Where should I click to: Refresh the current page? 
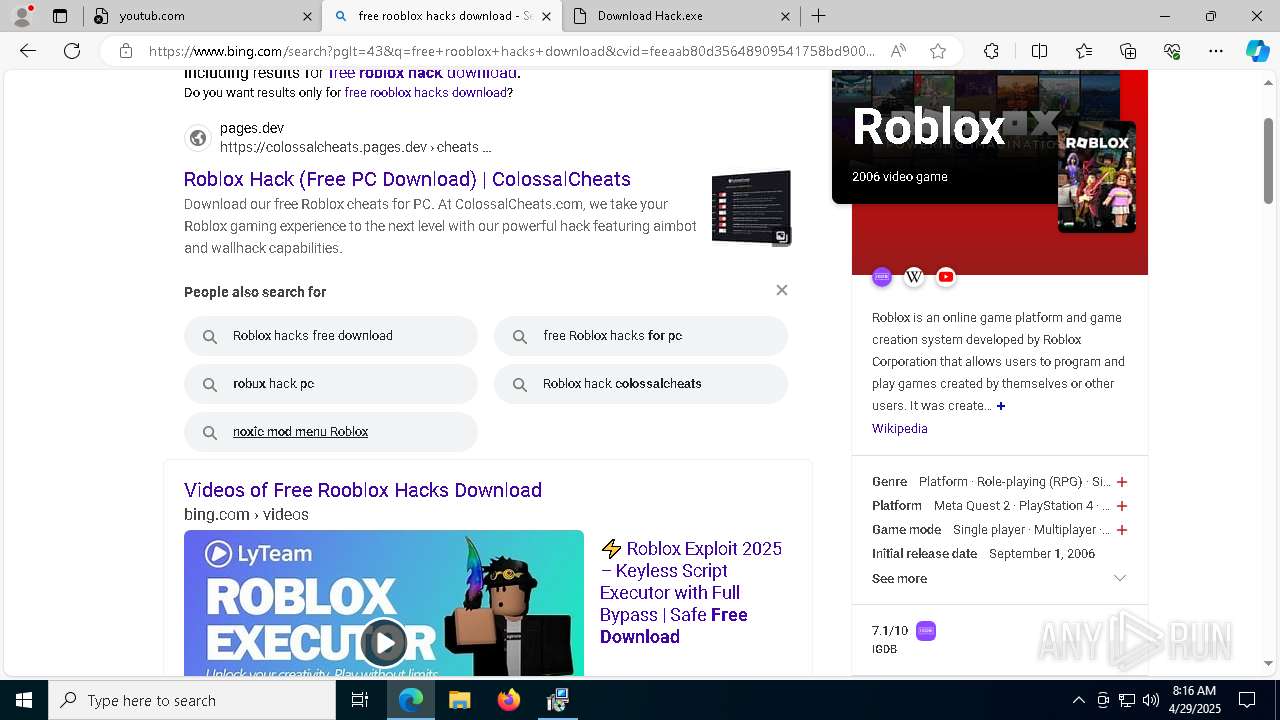tap(72, 51)
